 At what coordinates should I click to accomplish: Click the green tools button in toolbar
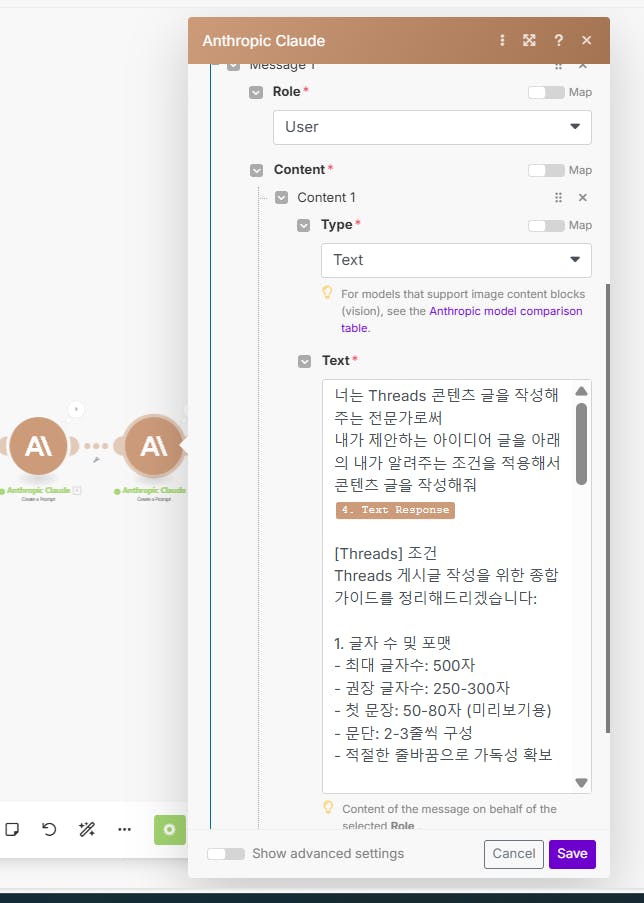[x=170, y=830]
